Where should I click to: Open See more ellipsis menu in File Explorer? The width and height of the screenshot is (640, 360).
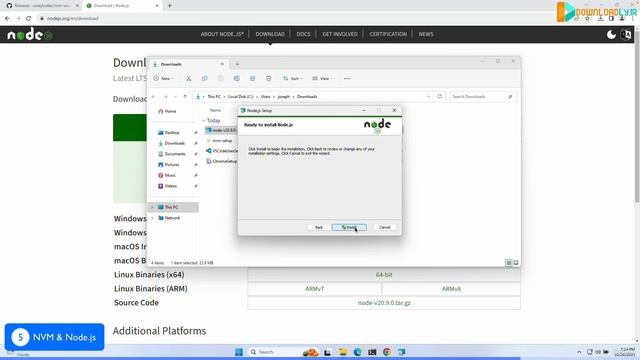(x=347, y=78)
